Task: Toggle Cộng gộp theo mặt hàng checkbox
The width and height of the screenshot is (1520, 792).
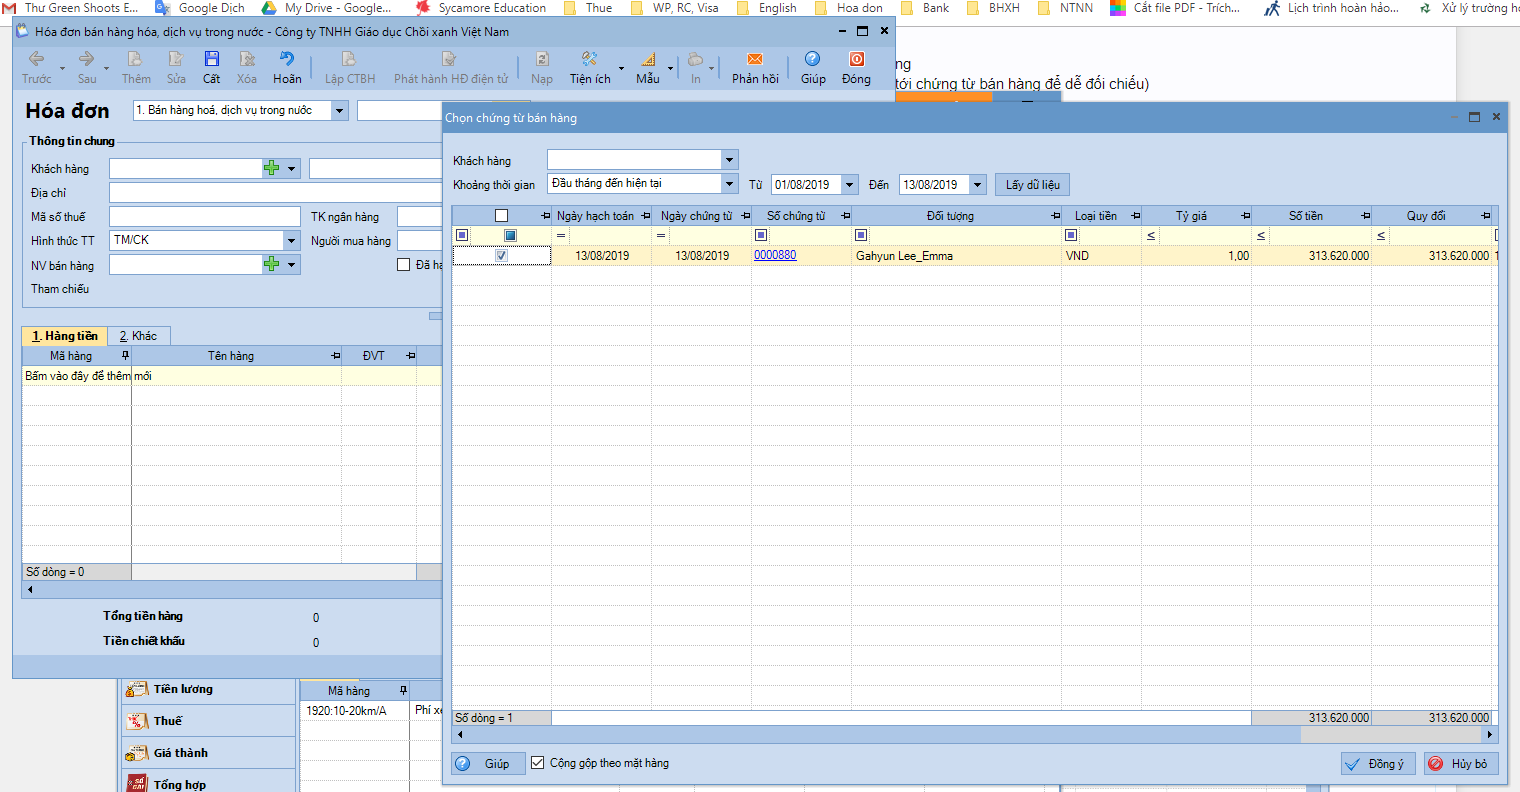Action: pos(538,763)
